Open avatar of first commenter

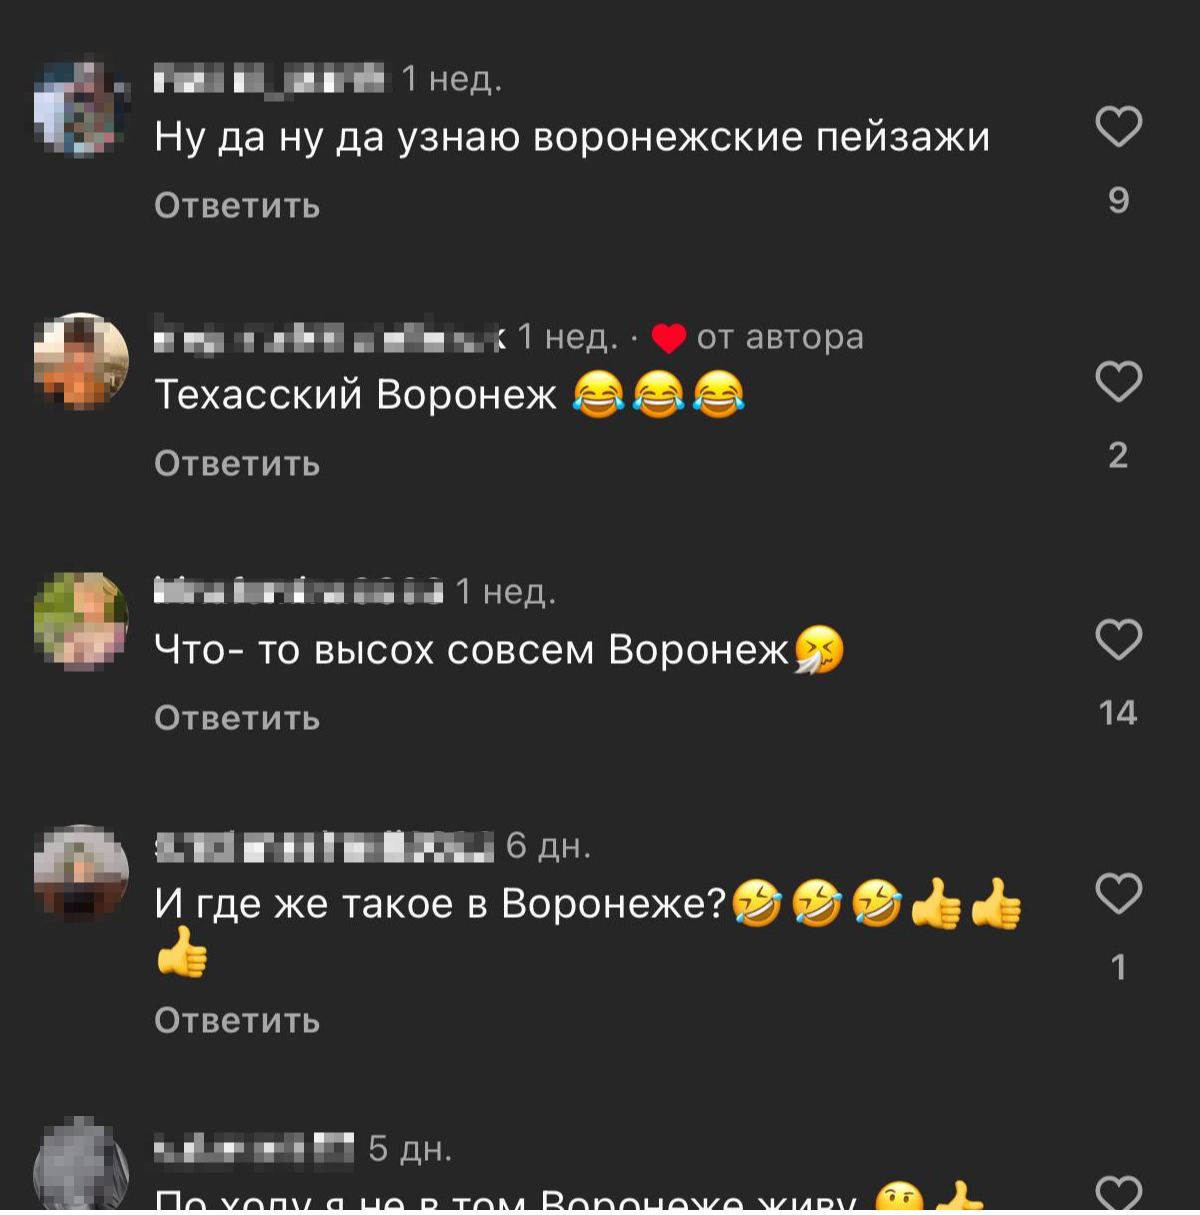(81, 108)
